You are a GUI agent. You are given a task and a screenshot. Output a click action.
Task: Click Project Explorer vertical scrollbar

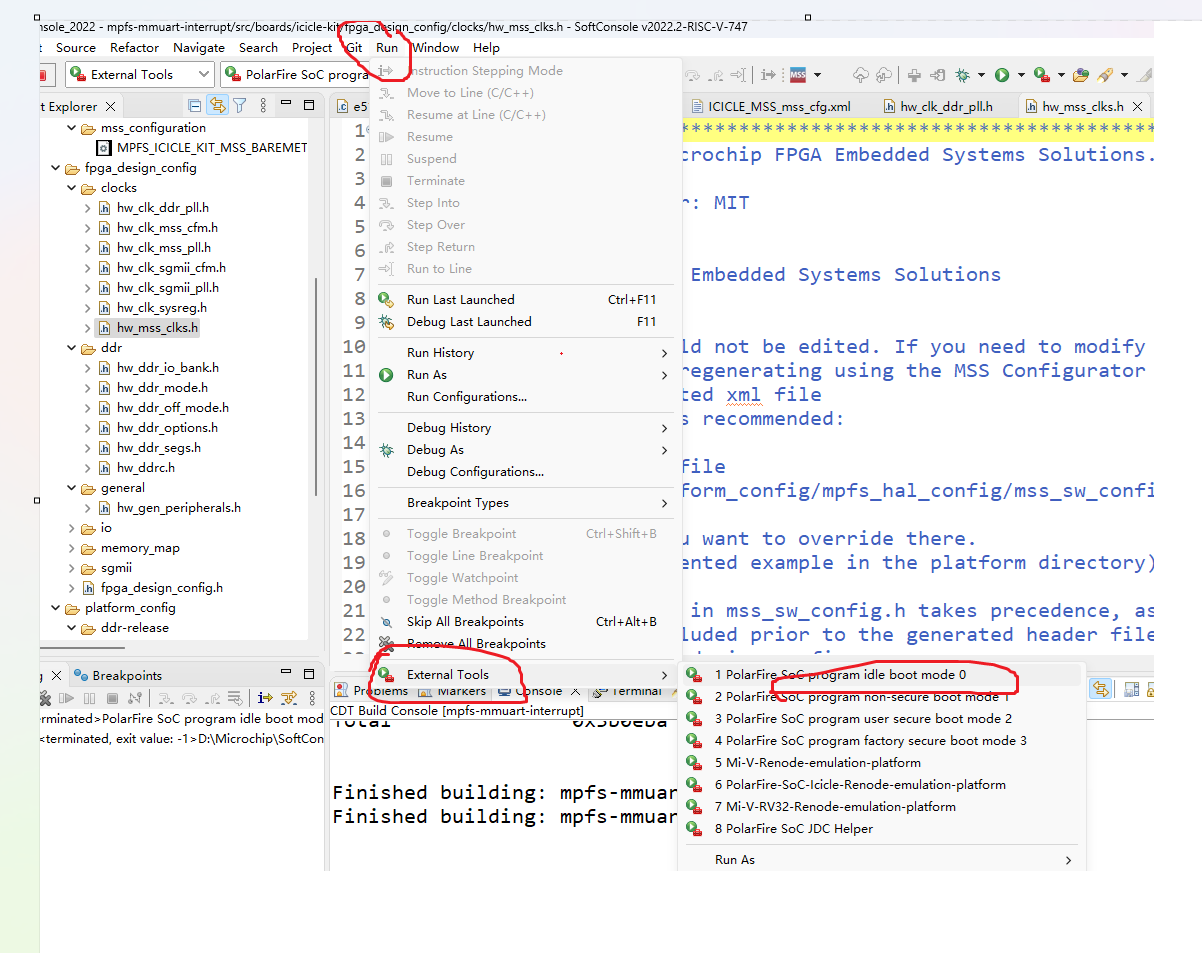click(318, 385)
